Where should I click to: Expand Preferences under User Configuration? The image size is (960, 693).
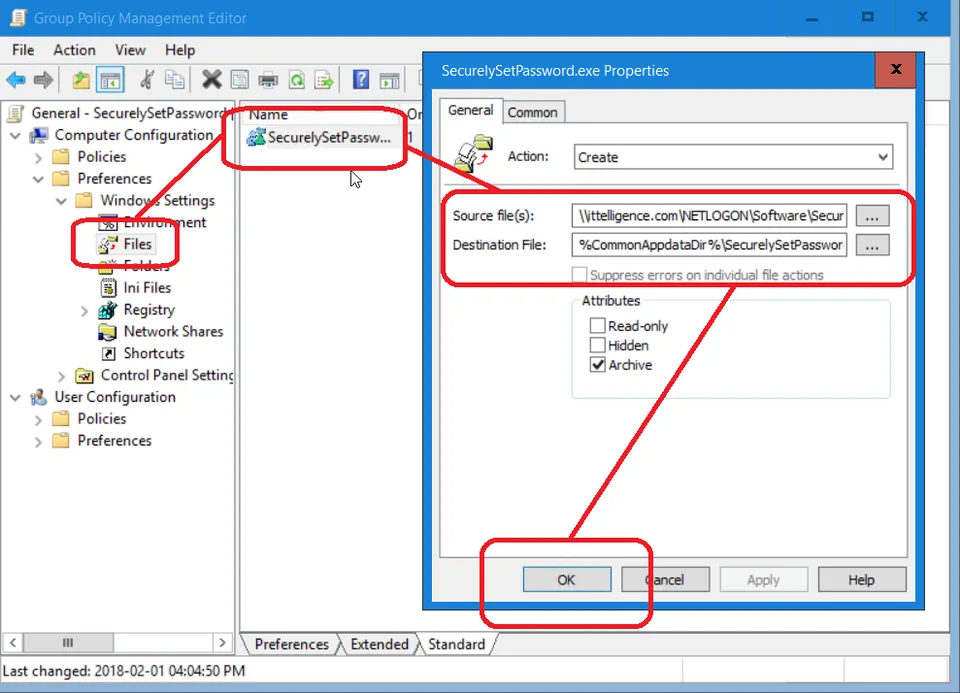38,441
